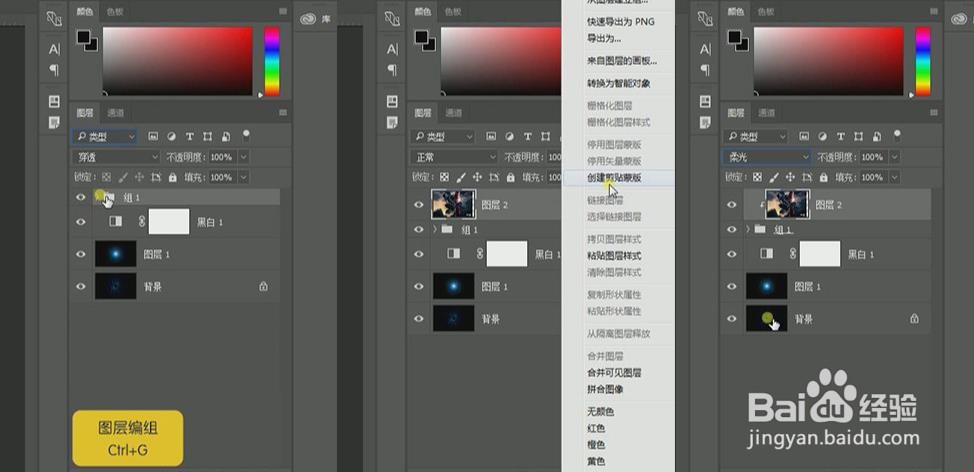The height and width of the screenshot is (472, 974).
Task: Hide the 黑白 1 layer in left panel
Action: tap(80, 222)
